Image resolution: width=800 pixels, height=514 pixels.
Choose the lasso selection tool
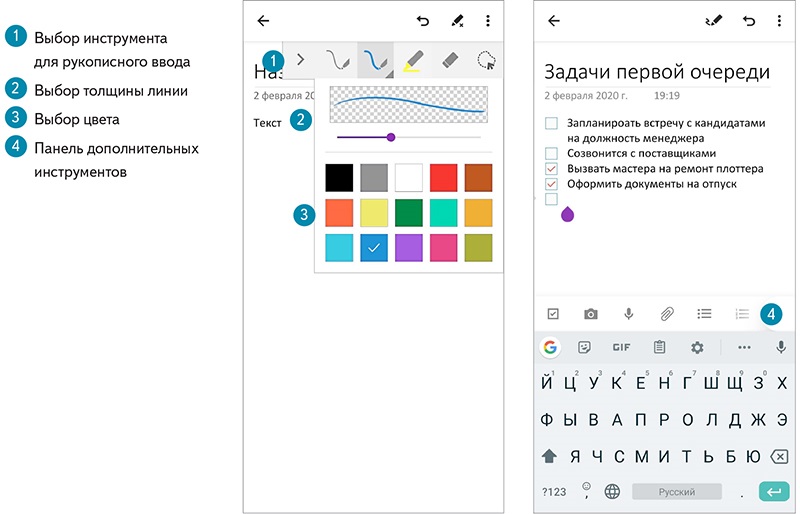pyautogui.click(x=486, y=60)
